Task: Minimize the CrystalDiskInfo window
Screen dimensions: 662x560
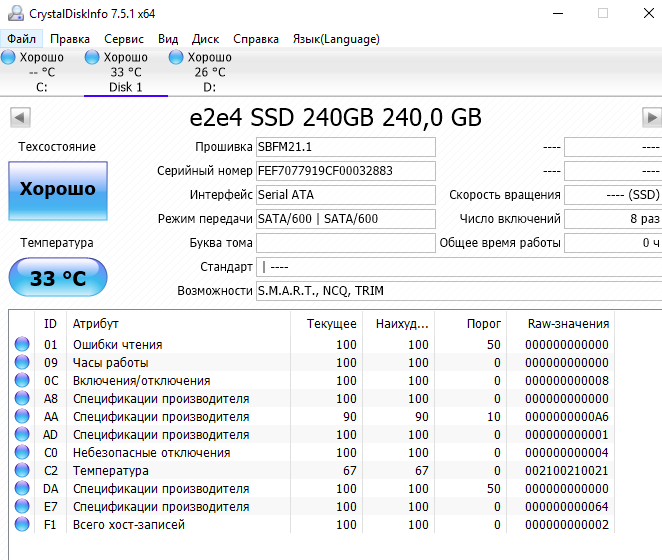Action: coord(558,14)
